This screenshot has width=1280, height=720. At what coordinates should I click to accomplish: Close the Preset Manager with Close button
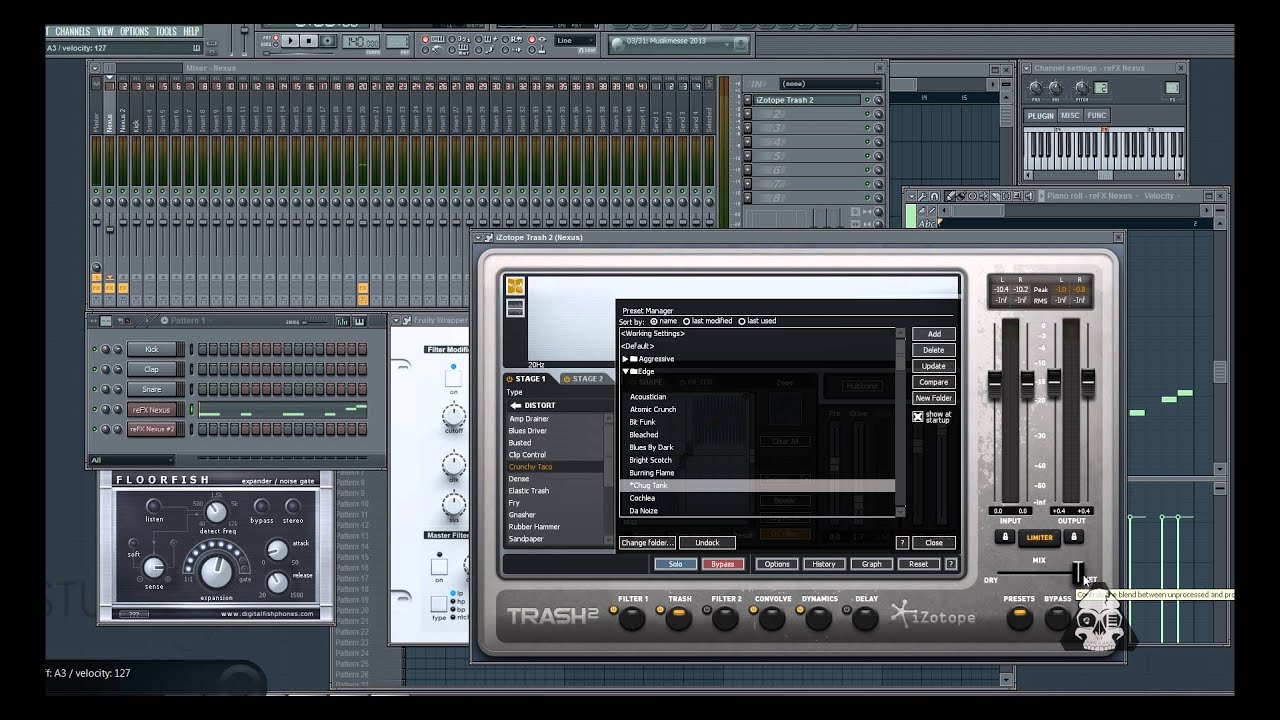pyautogui.click(x=933, y=542)
